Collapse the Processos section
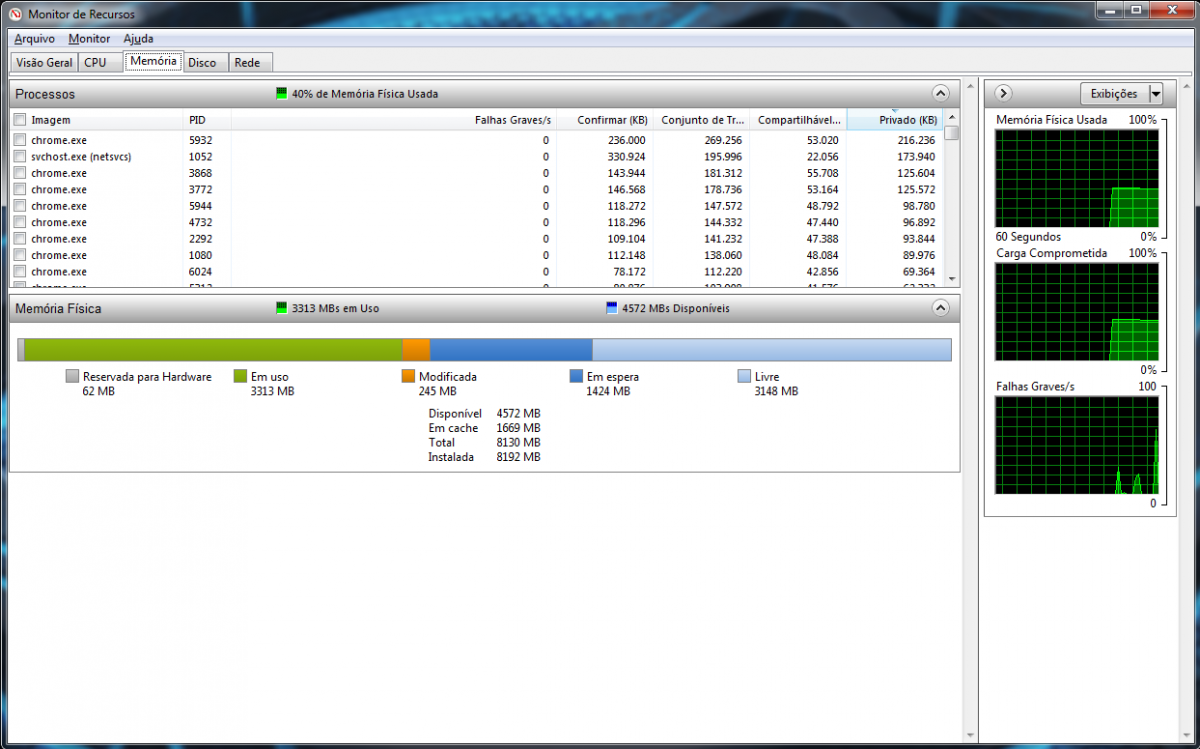 (x=940, y=94)
